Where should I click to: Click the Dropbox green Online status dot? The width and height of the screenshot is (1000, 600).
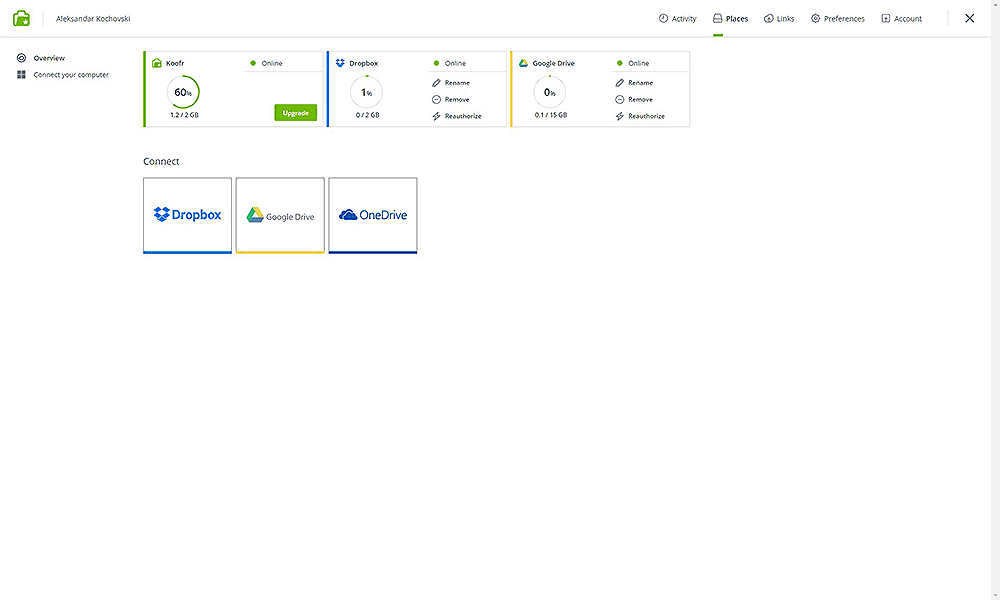coord(436,63)
